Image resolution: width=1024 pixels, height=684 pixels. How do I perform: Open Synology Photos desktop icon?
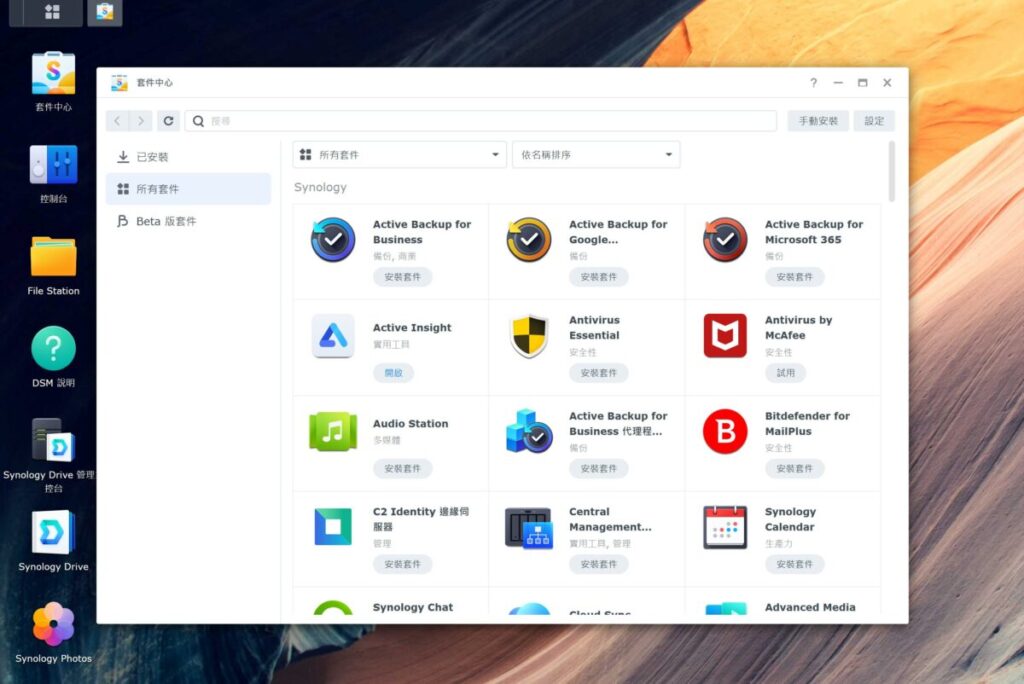pos(54,632)
